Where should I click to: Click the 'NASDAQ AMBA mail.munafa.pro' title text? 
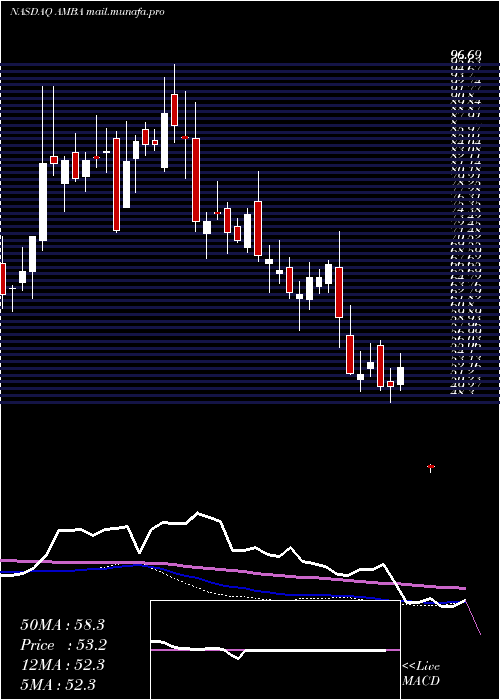[88, 12]
